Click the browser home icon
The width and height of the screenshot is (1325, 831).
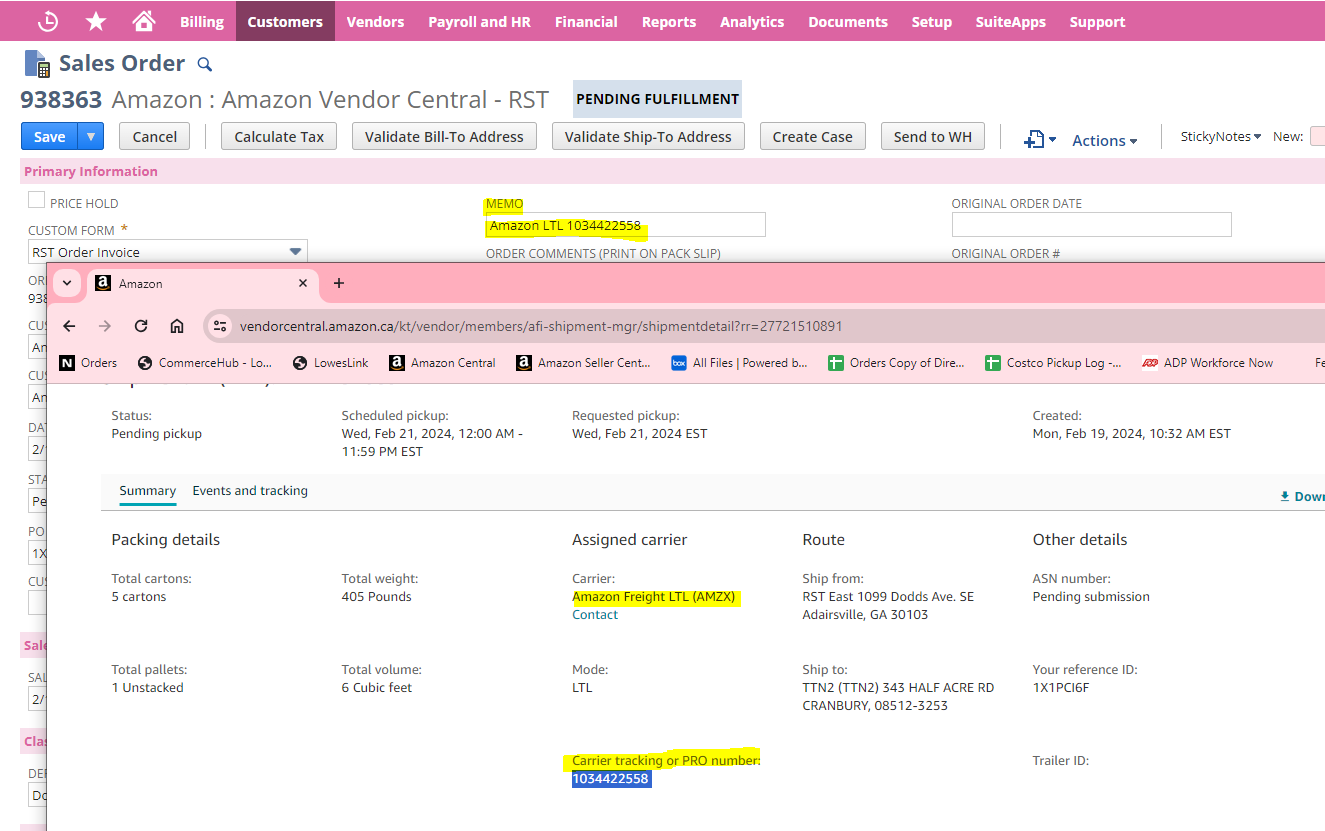click(x=177, y=326)
